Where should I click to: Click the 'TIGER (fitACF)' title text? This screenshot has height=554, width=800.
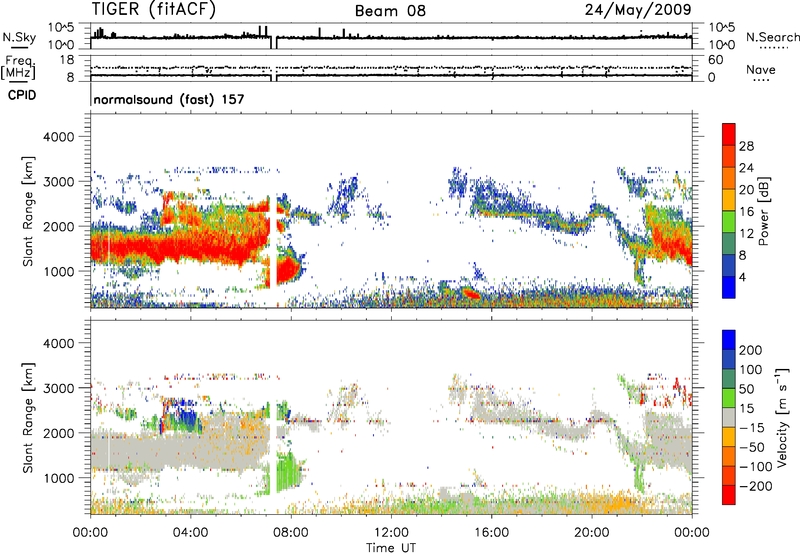(154, 9)
